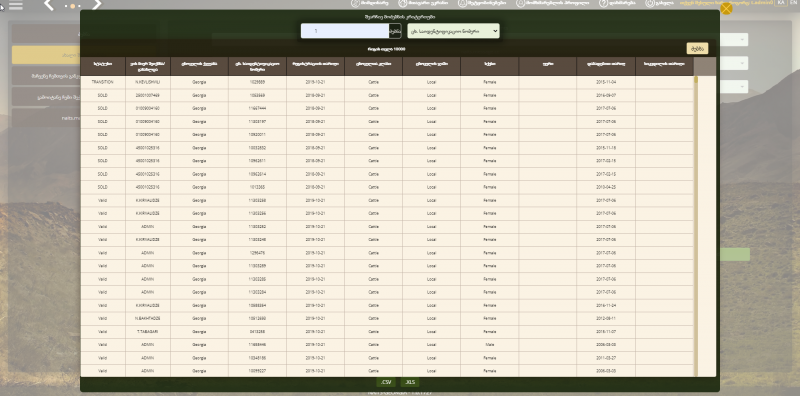Select the Georgia cell in the TRANSITION row
The width and height of the screenshot is (800, 396).
click(199, 82)
